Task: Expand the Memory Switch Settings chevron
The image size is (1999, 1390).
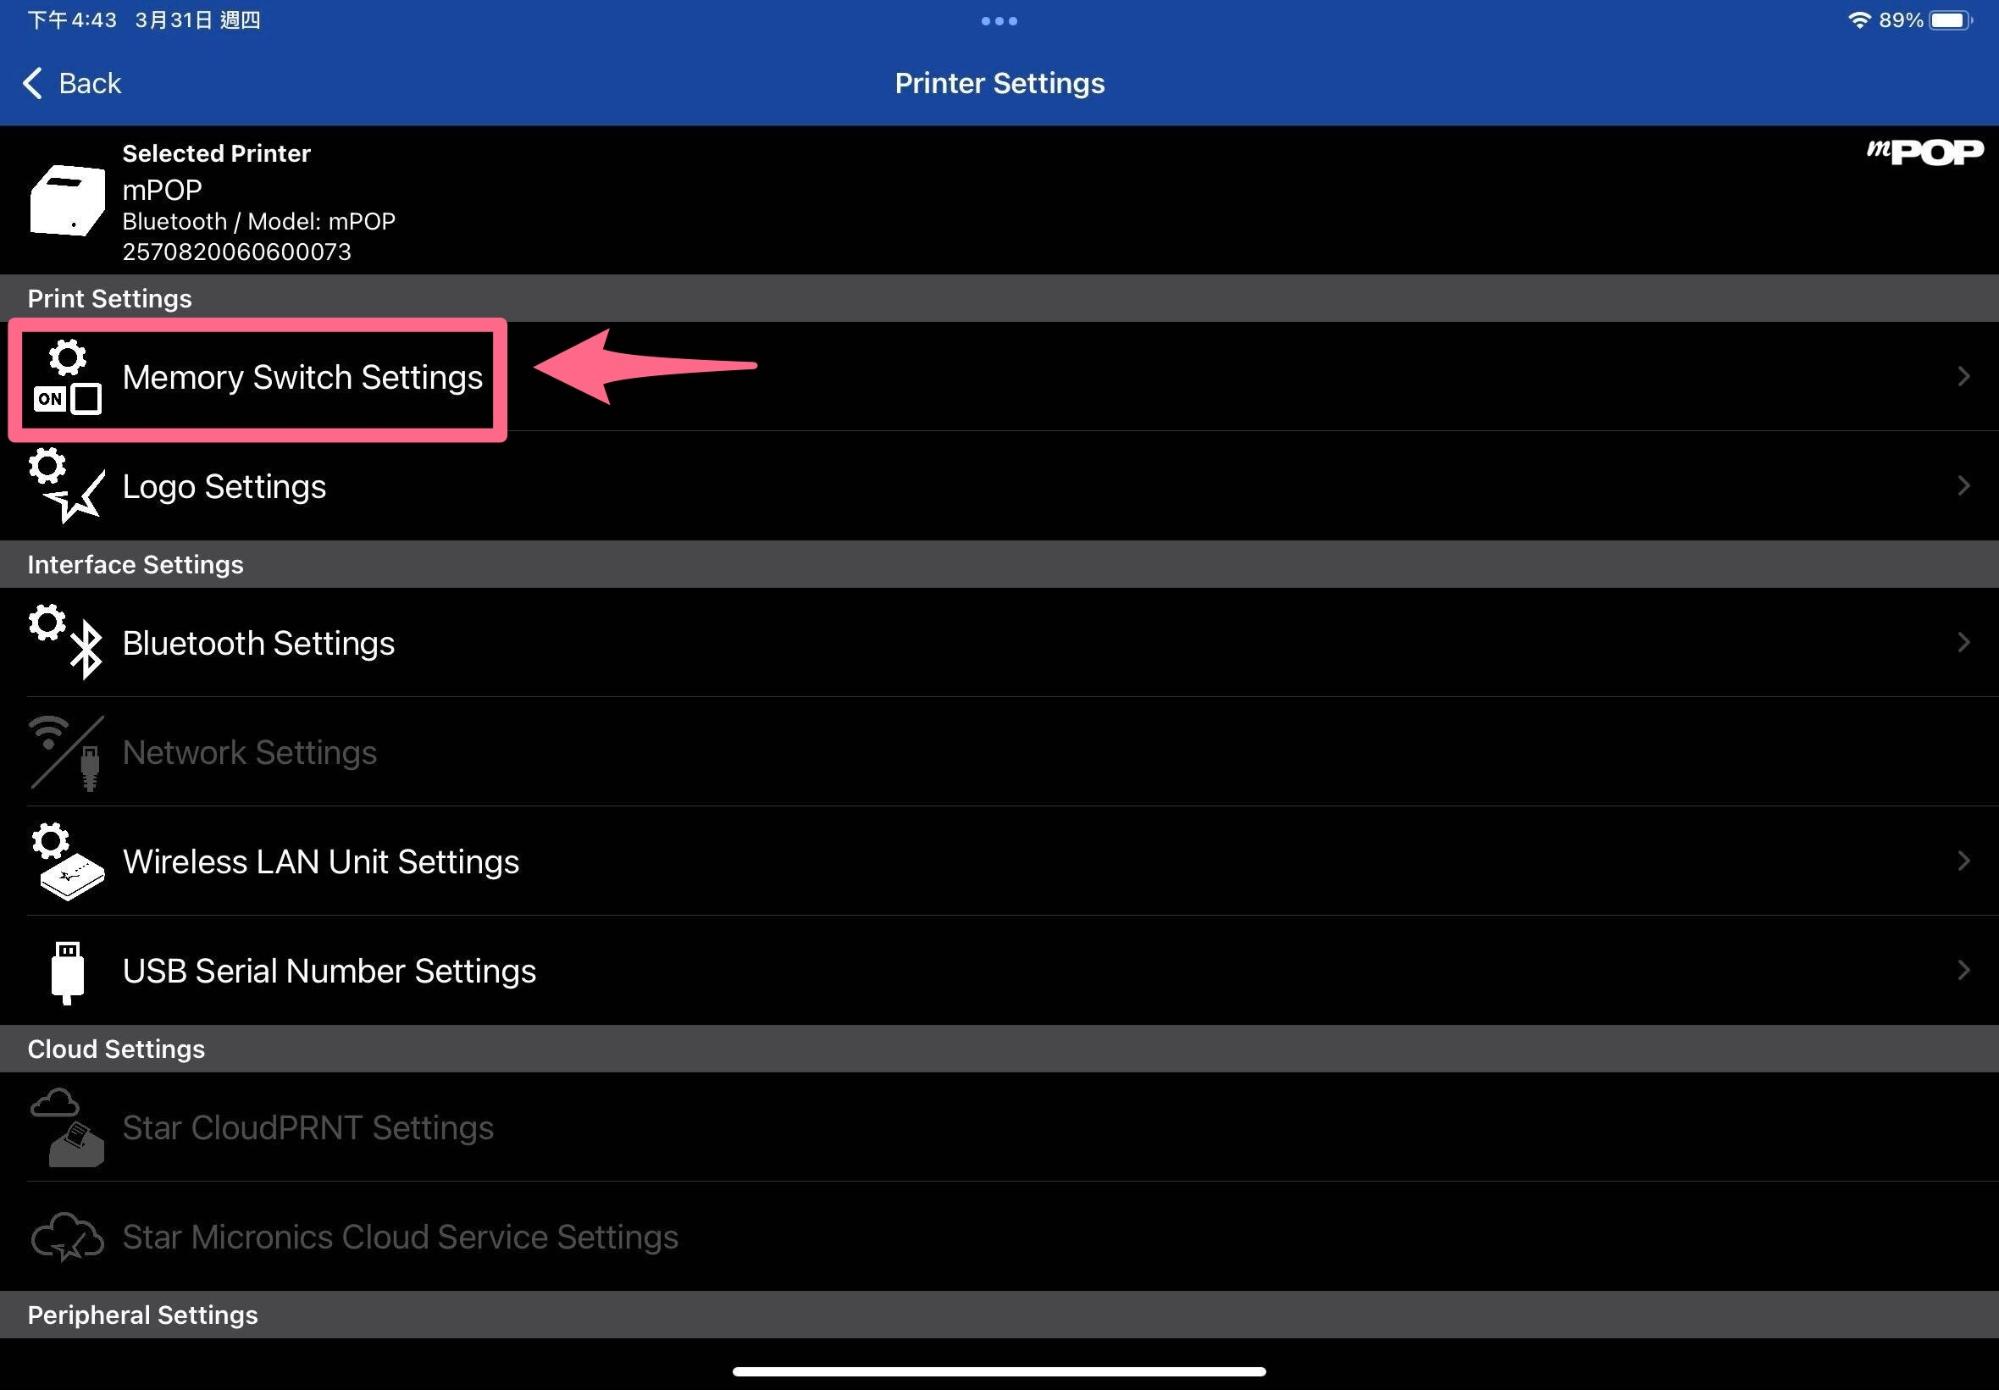Action: click(x=1964, y=376)
